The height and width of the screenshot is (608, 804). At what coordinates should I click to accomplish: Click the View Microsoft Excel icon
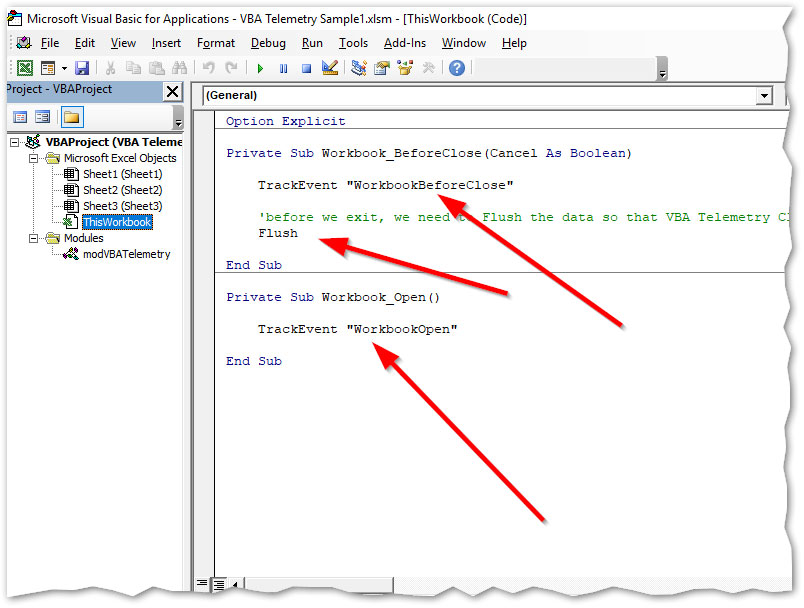tap(25, 68)
